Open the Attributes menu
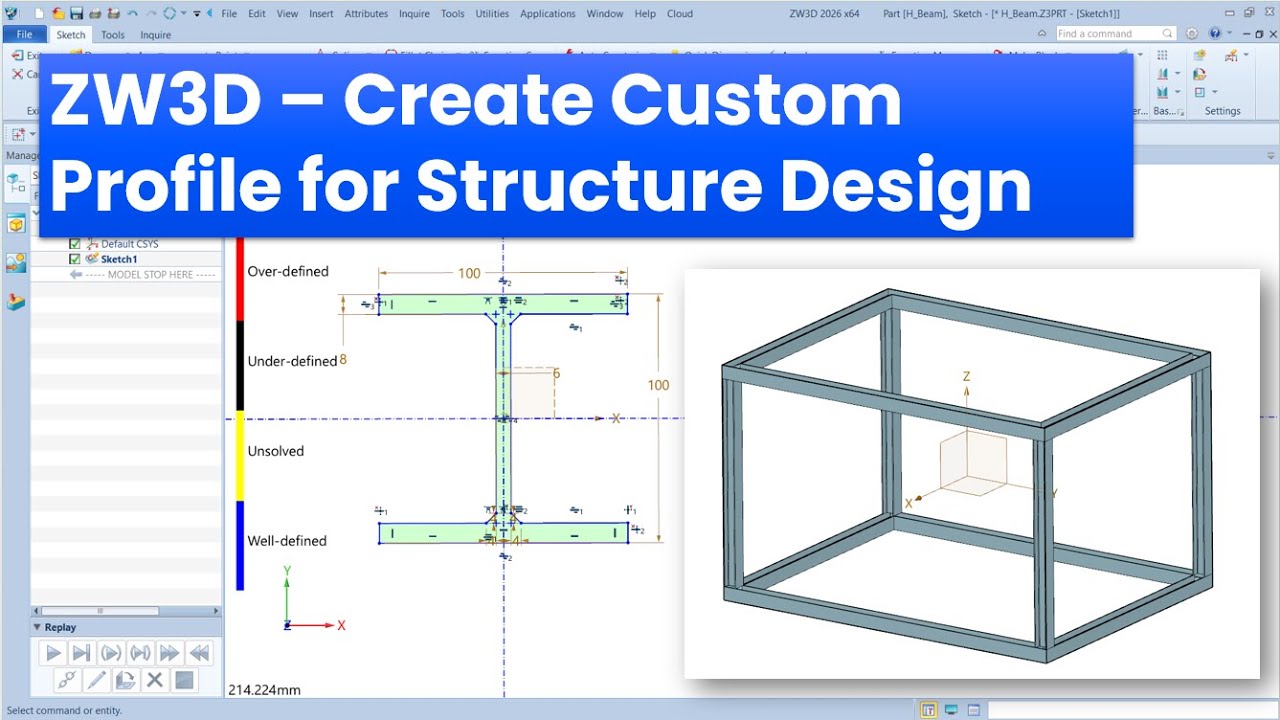This screenshot has height=720, width=1280. pyautogui.click(x=366, y=14)
